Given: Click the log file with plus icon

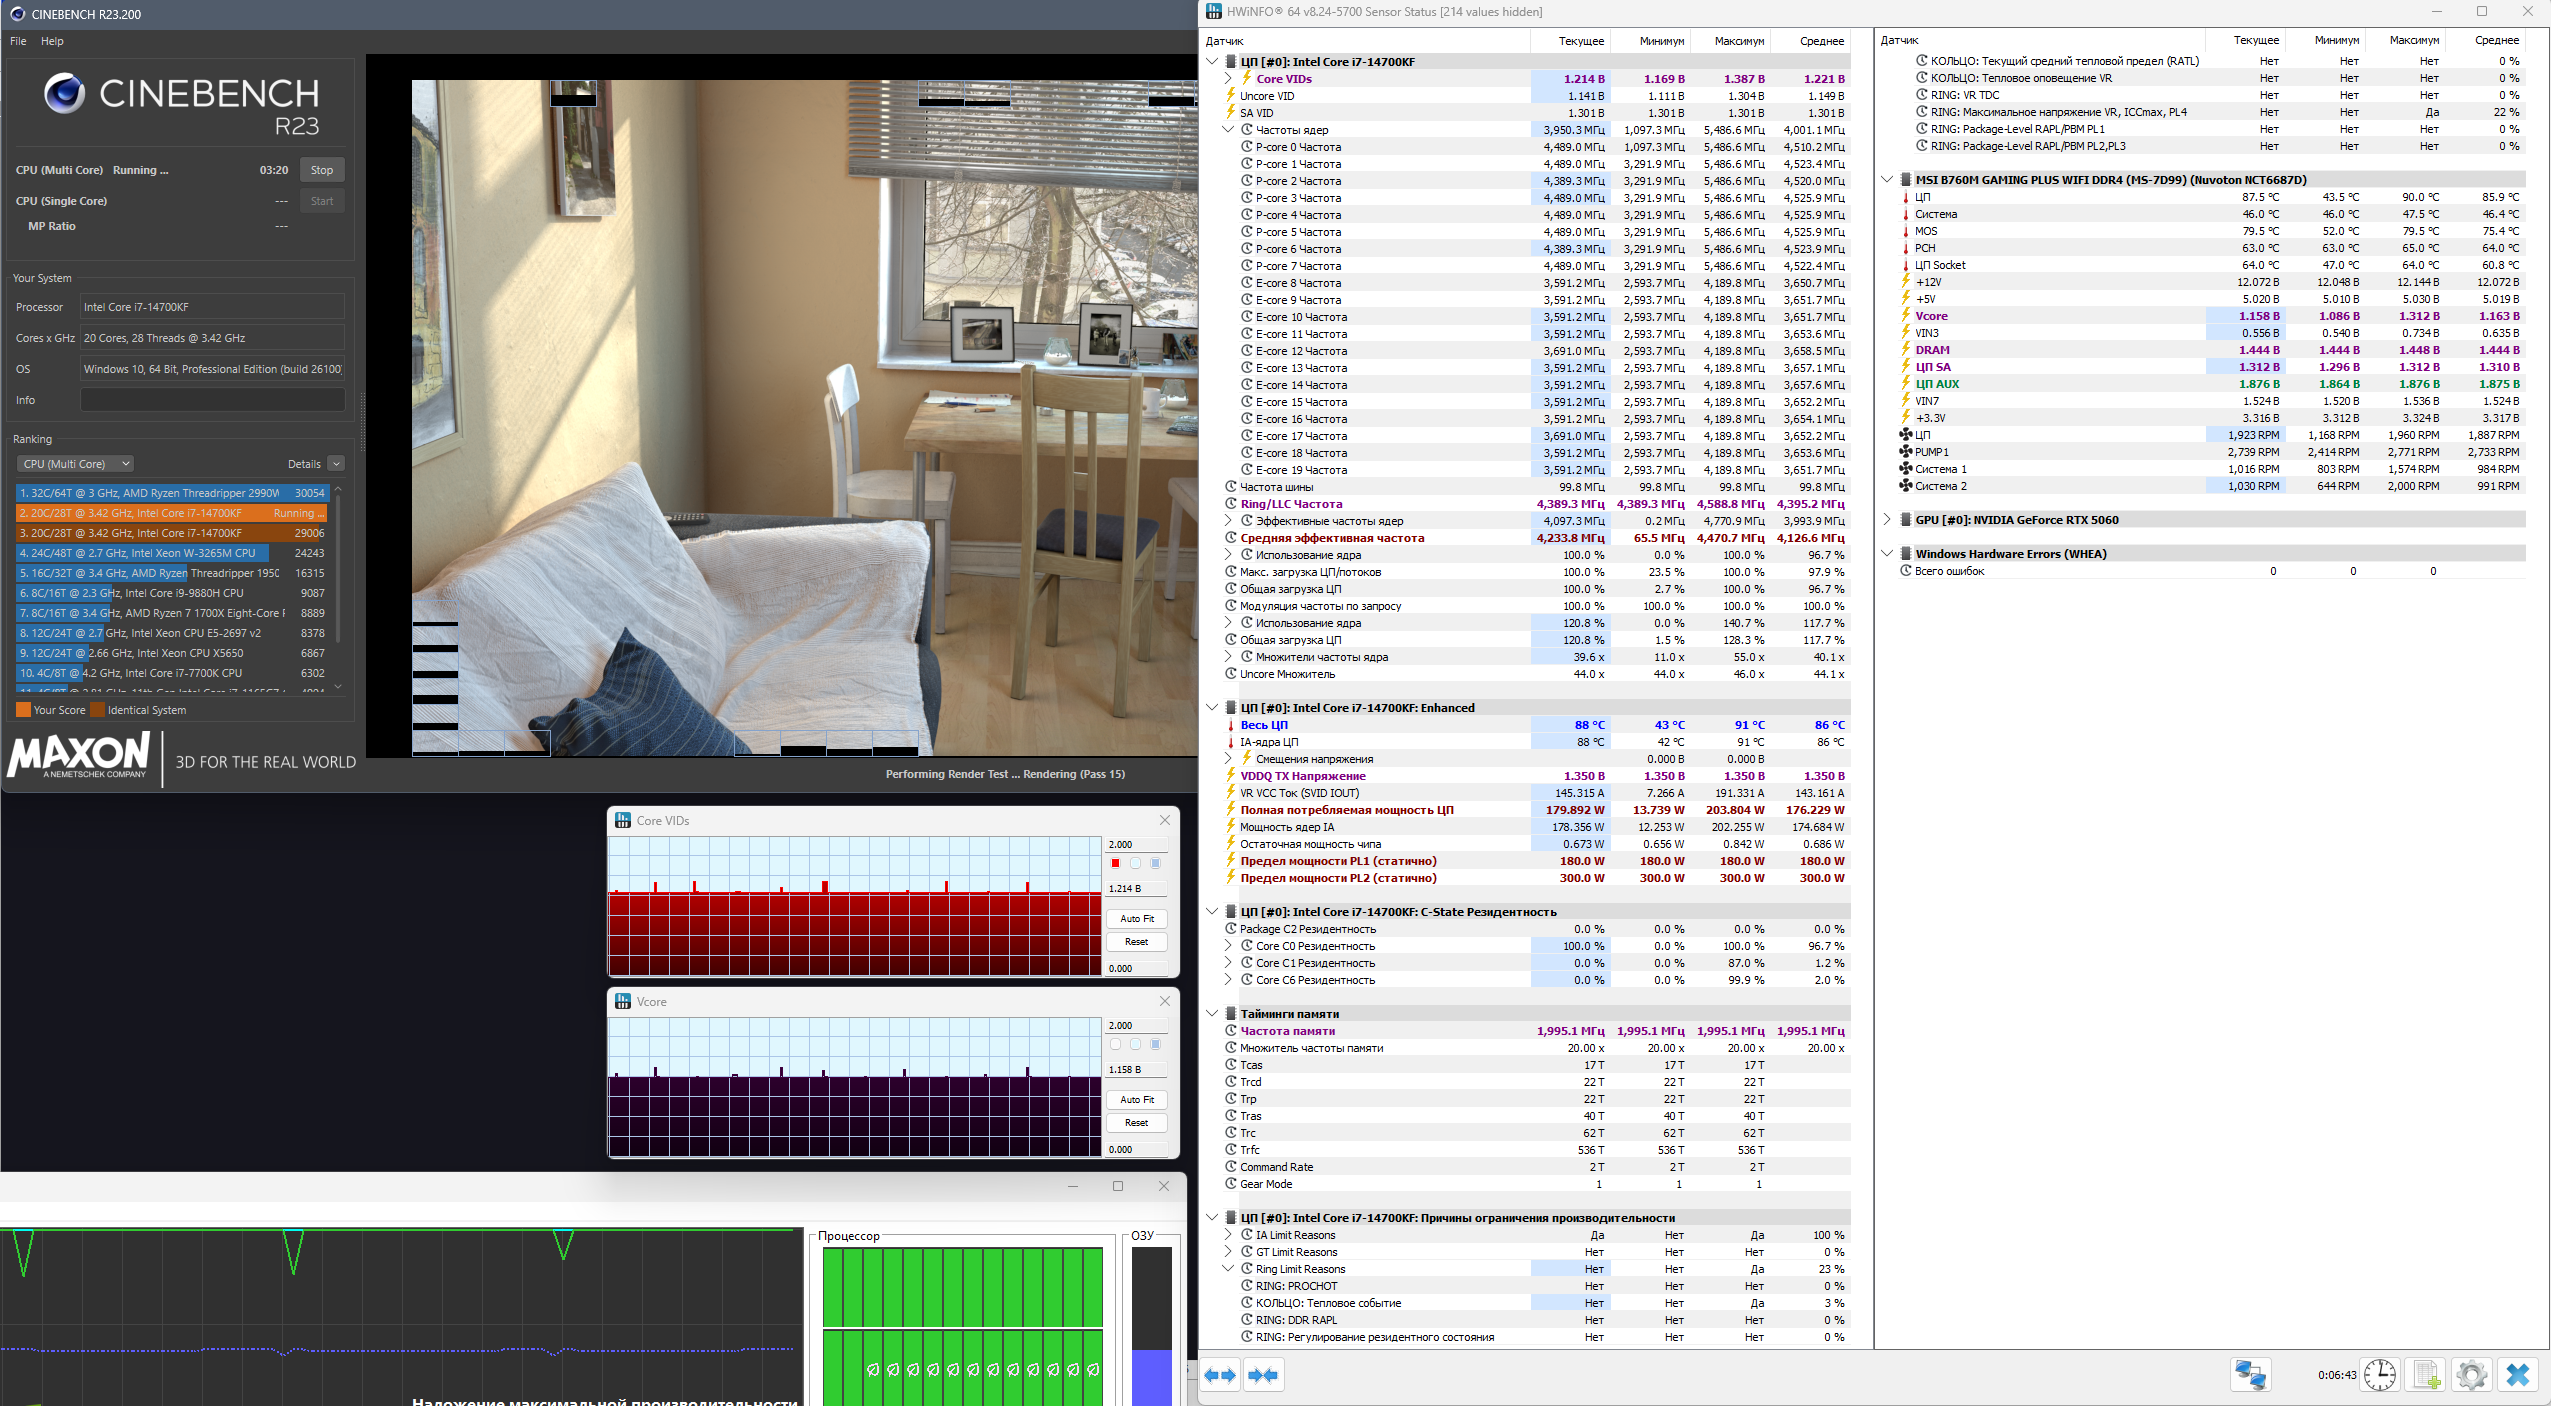Looking at the screenshot, I should [2426, 1375].
